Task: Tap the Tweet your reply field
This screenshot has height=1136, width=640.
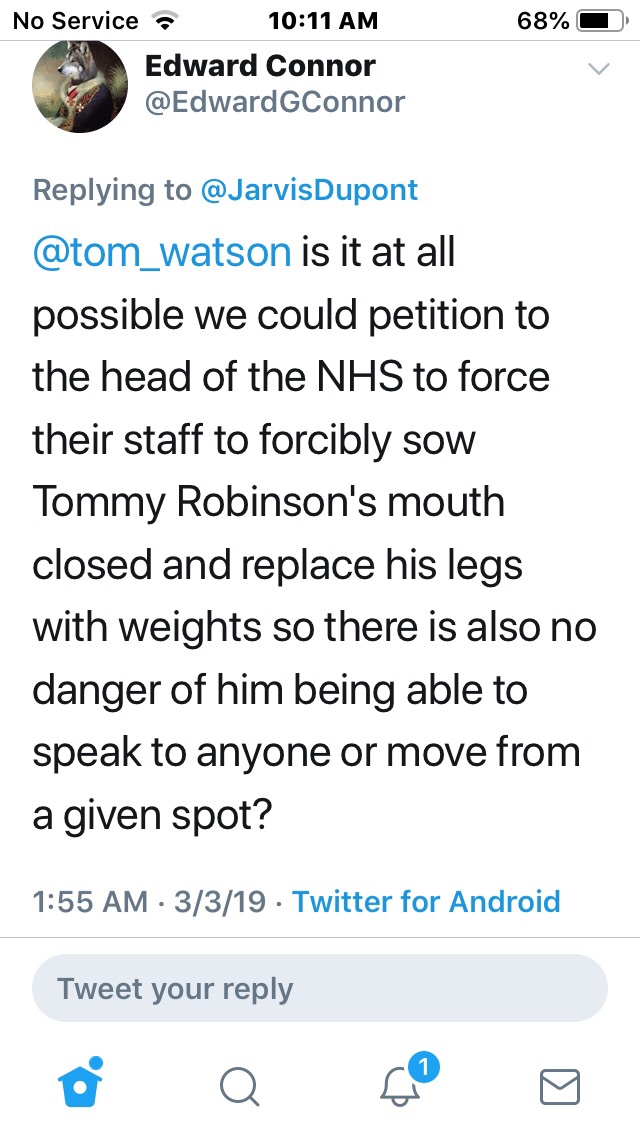Action: coord(320,989)
